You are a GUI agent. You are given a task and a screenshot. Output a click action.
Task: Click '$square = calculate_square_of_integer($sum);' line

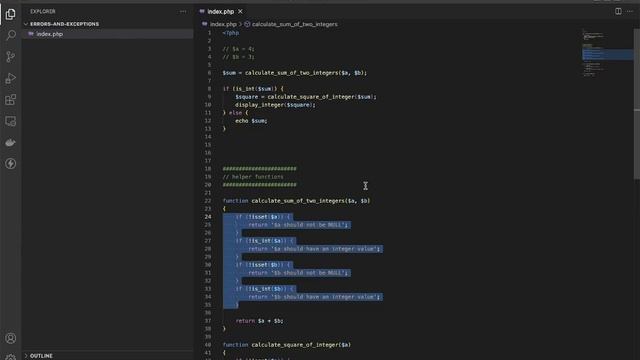coord(306,97)
